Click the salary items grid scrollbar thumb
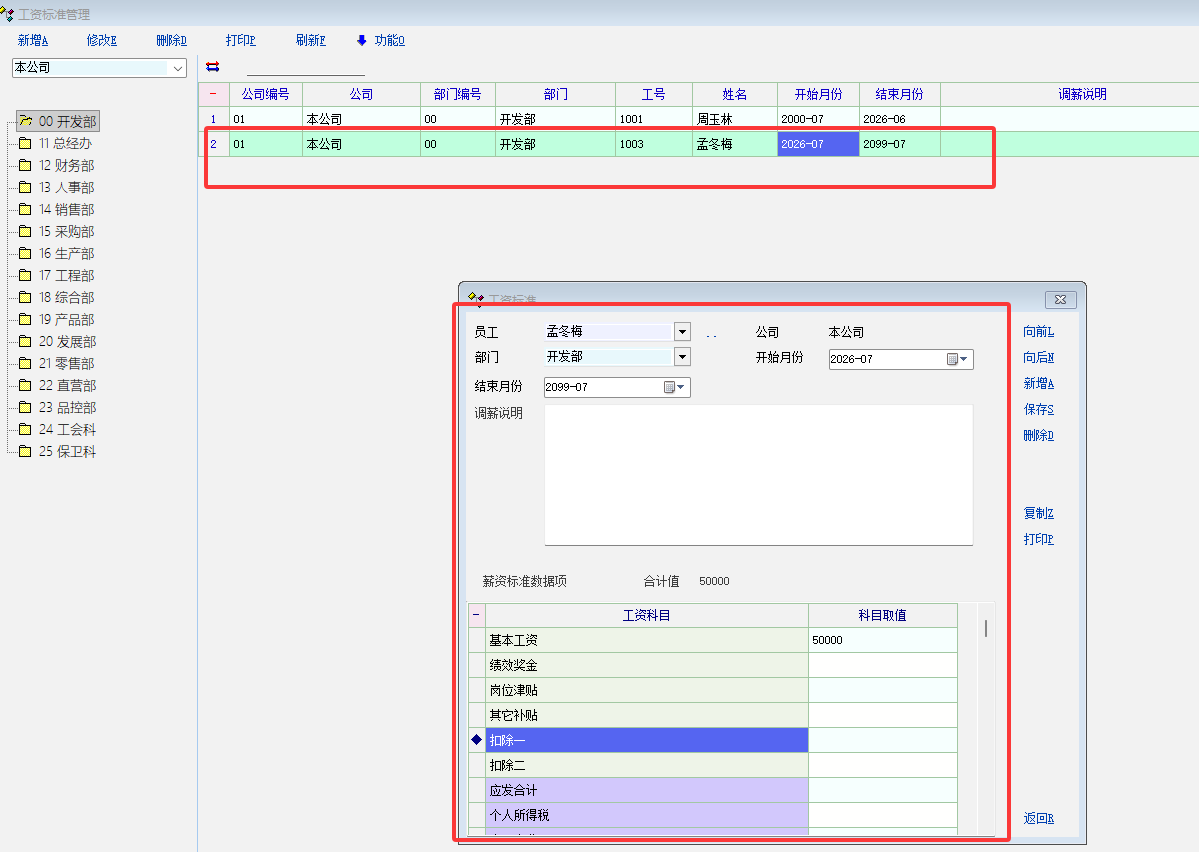The height and width of the screenshot is (852, 1199). tap(986, 629)
